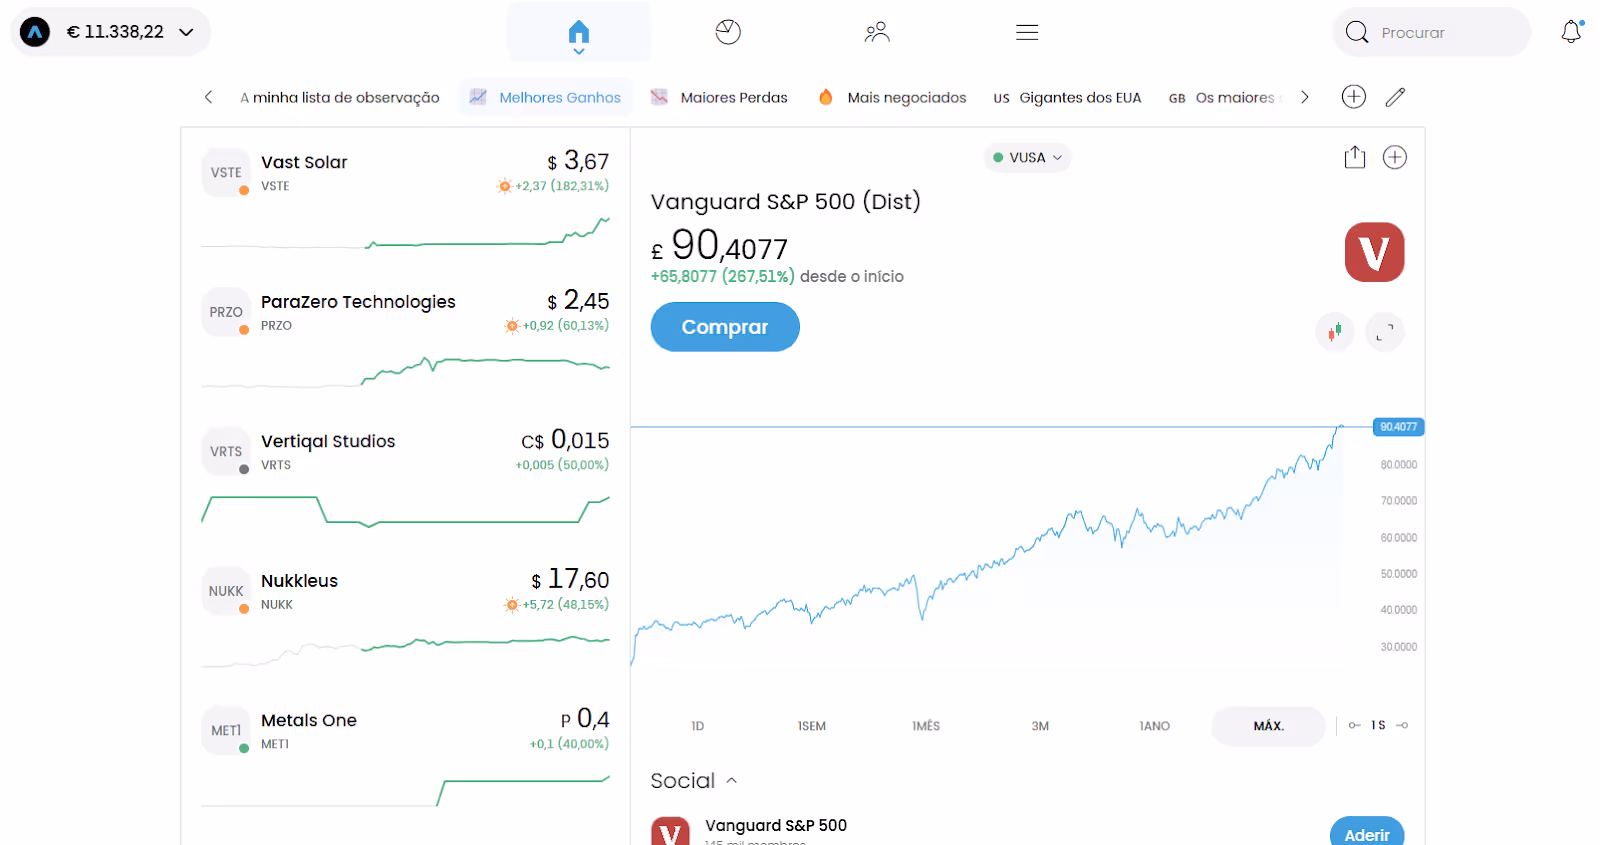
Task: Open Metals One row
Action: click(x=405, y=757)
